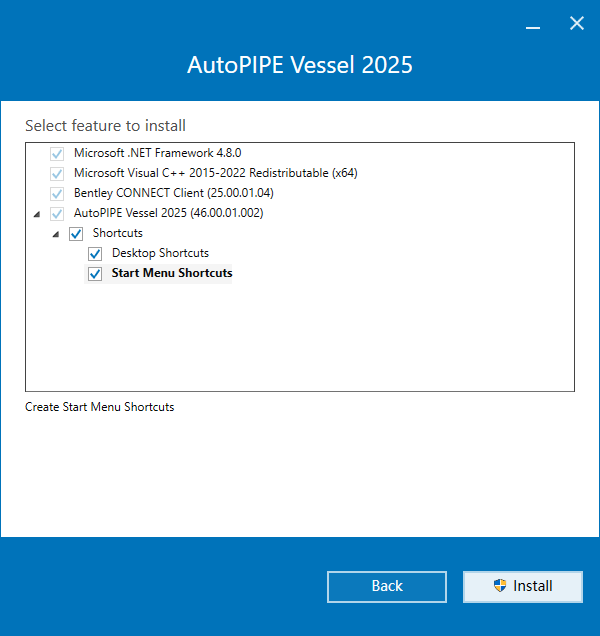Collapse the Shortcuts tree node

(56, 234)
